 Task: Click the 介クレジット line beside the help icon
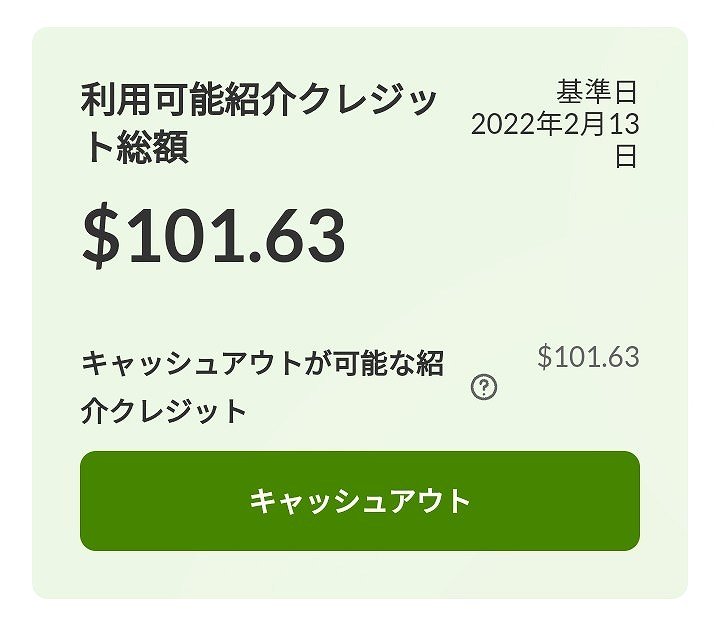click(x=163, y=411)
